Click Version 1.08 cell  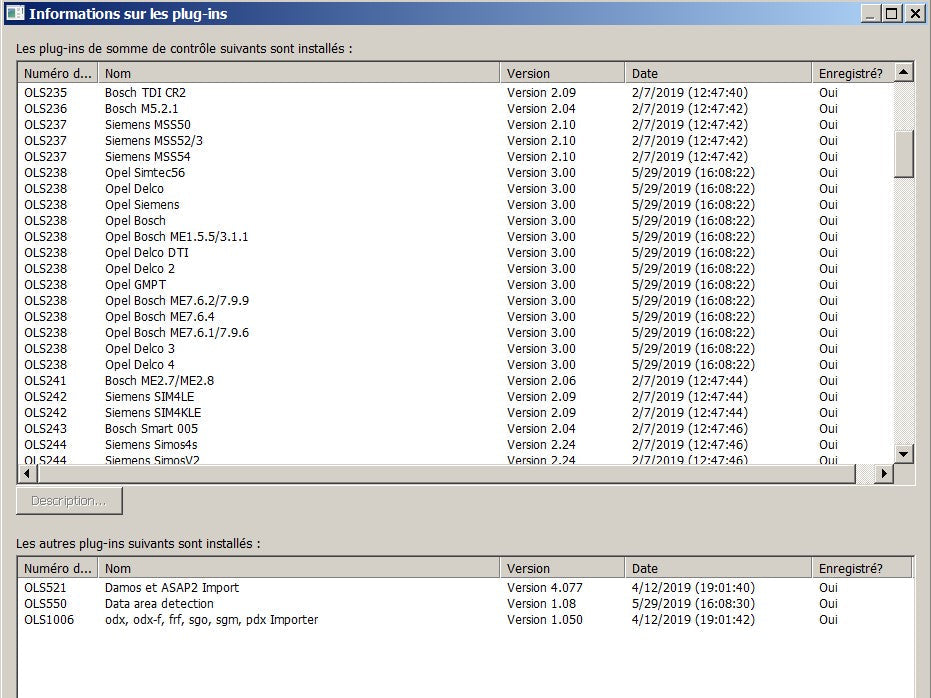[542, 604]
